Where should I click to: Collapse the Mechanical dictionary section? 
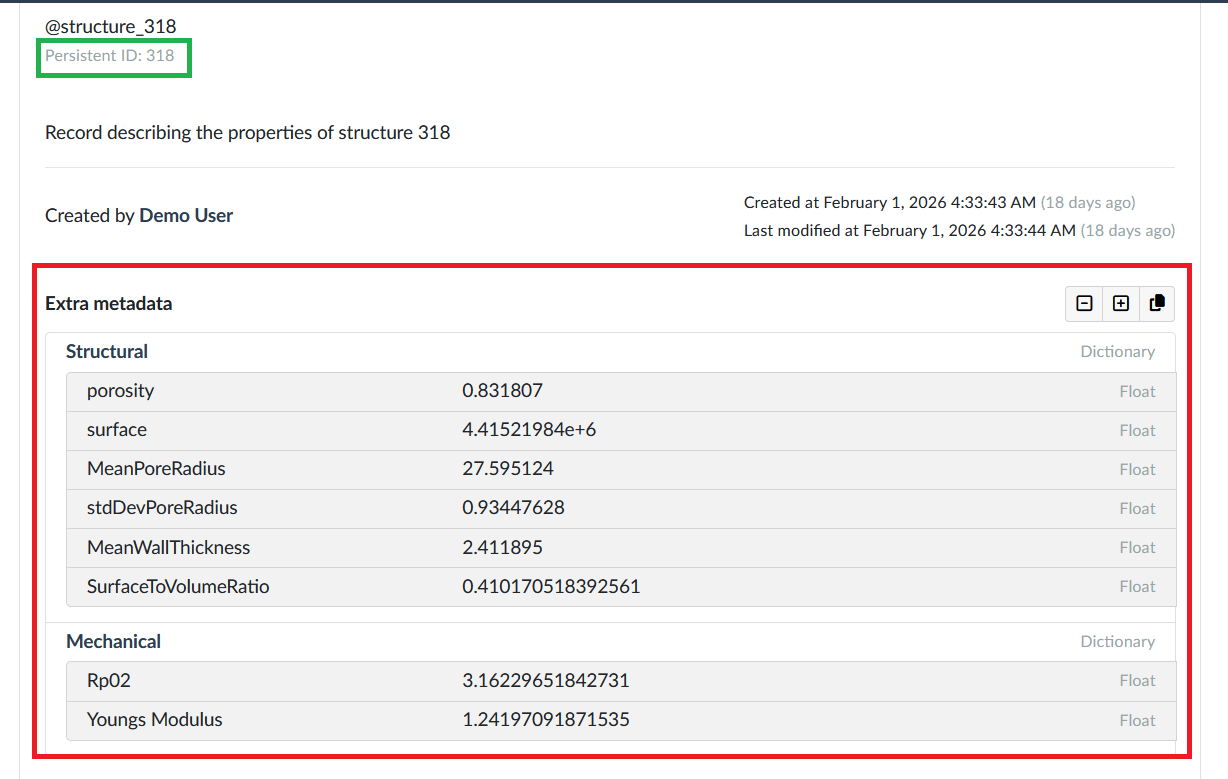pos(113,641)
